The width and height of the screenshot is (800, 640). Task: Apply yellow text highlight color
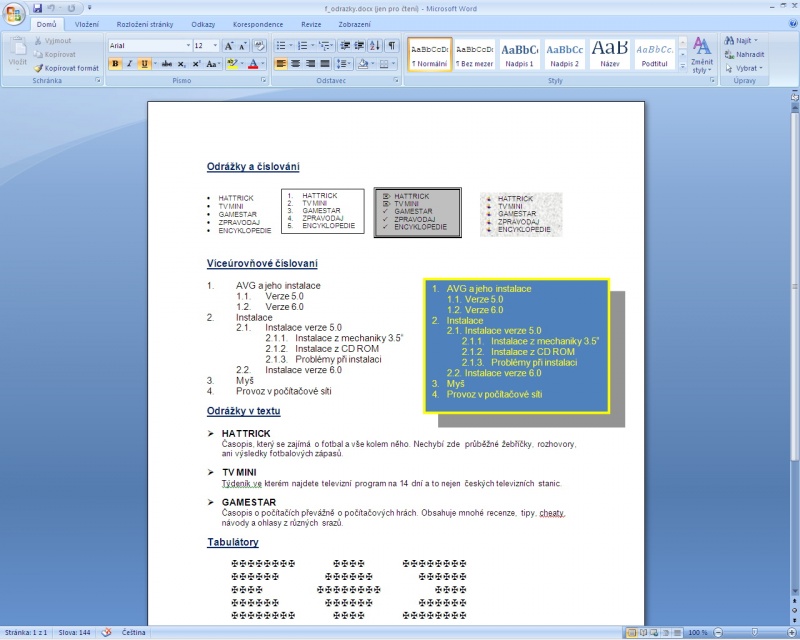pos(232,64)
